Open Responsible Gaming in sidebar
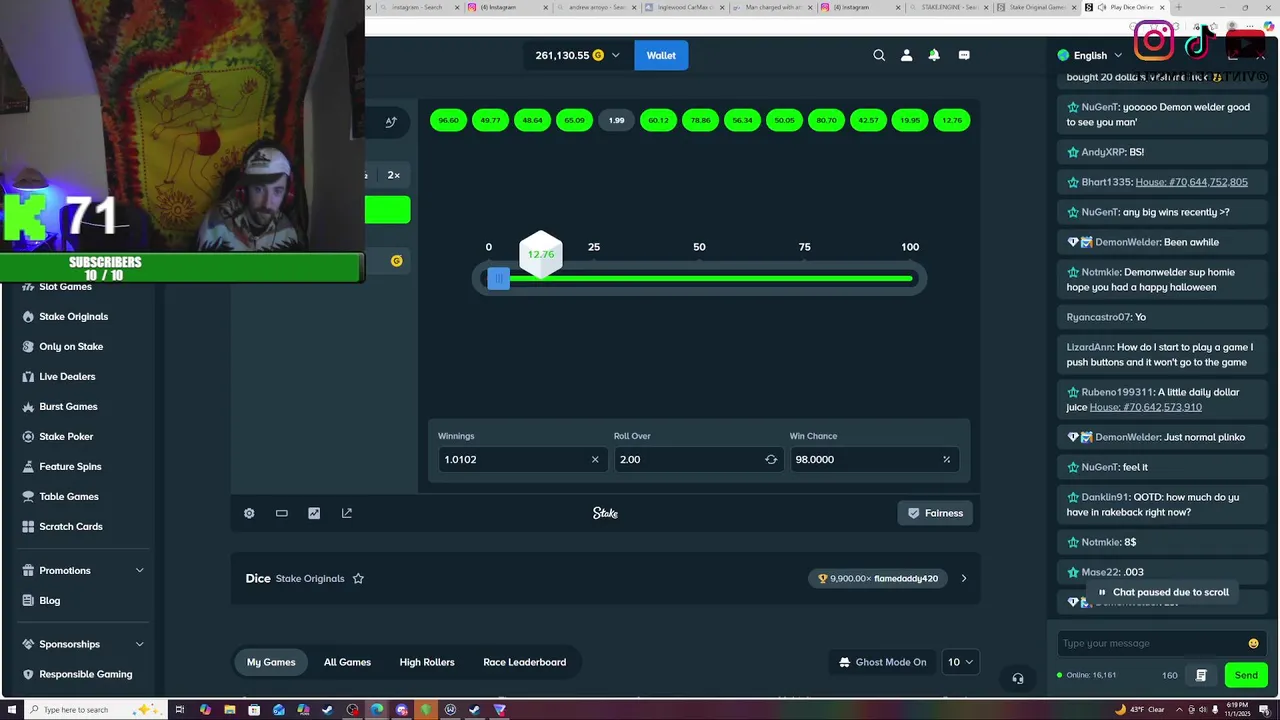The image size is (1280, 720). [x=85, y=674]
